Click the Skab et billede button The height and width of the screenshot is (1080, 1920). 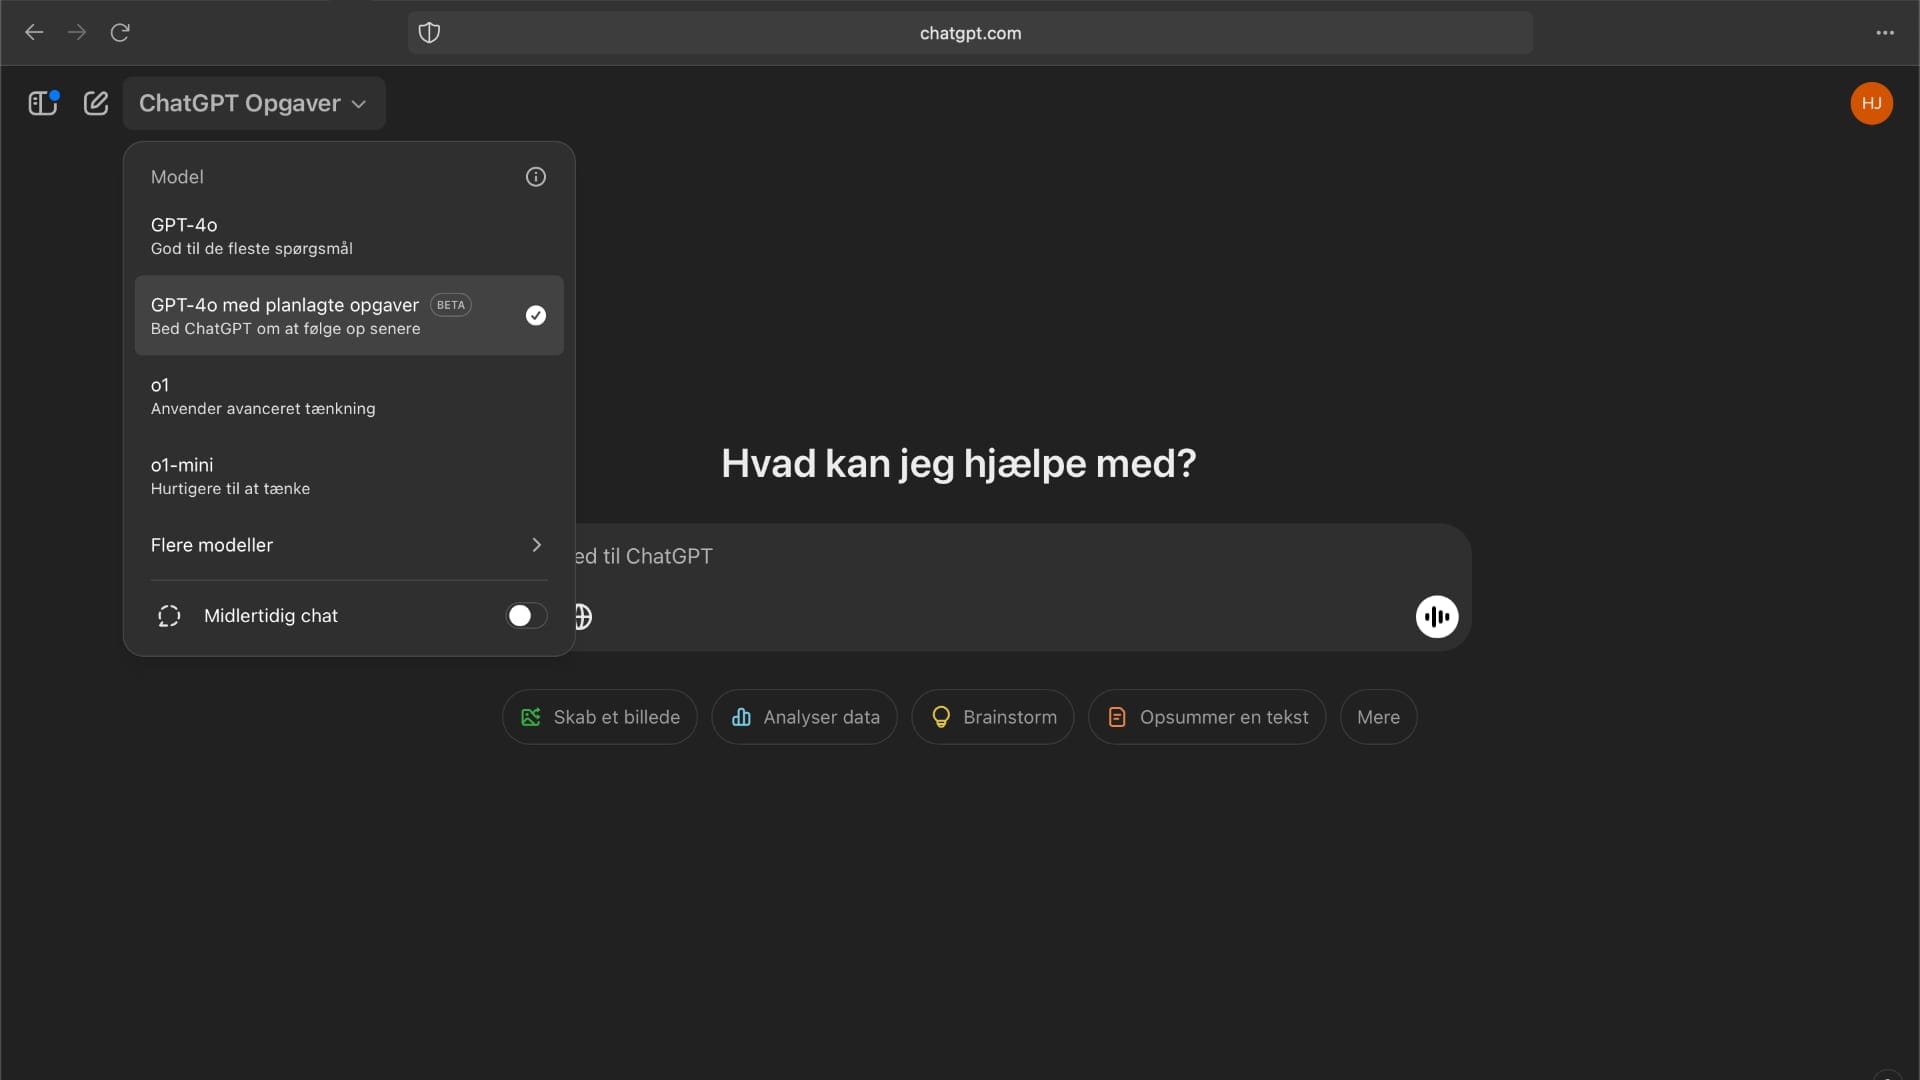point(600,717)
